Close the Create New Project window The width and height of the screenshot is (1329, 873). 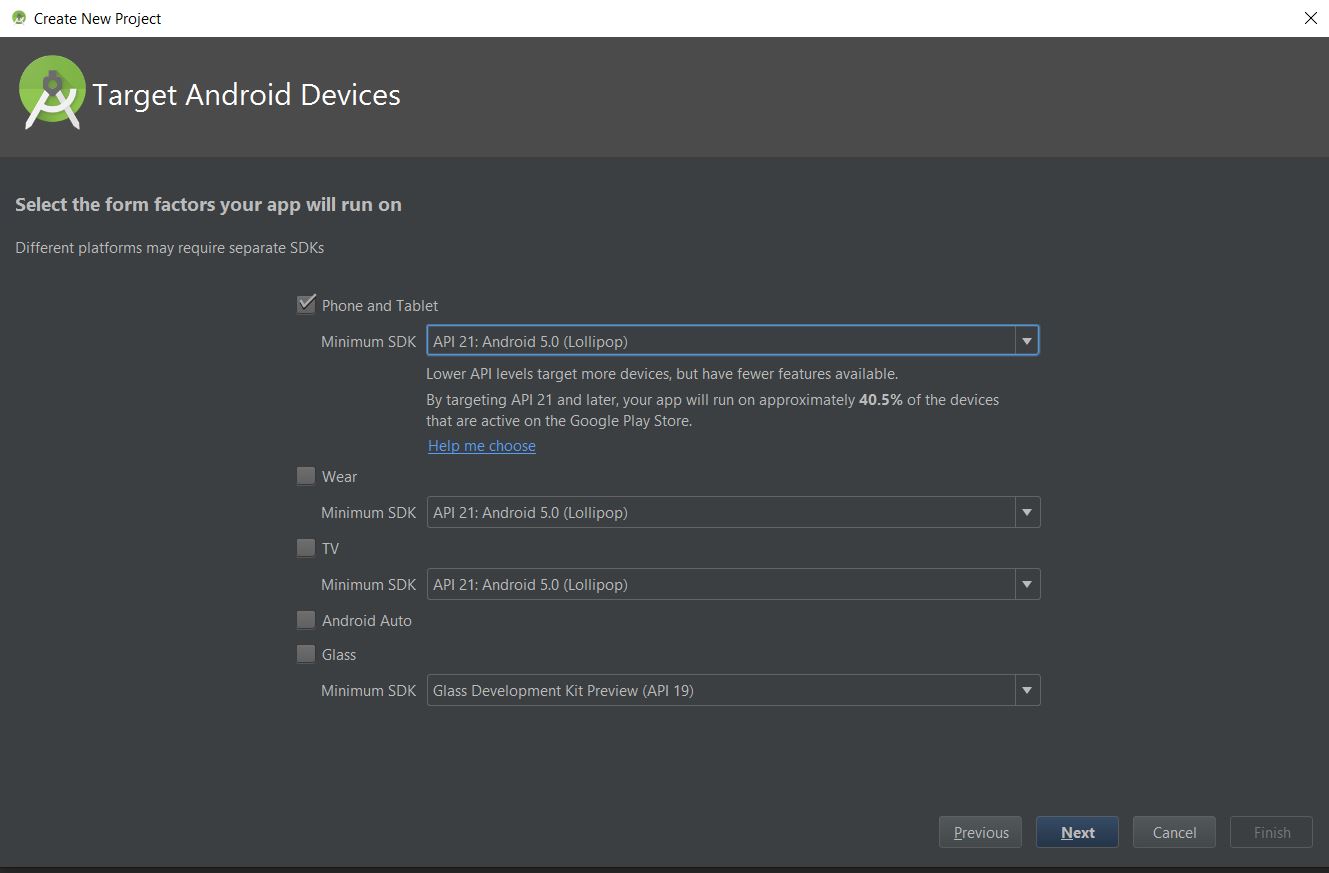pyautogui.click(x=1311, y=18)
